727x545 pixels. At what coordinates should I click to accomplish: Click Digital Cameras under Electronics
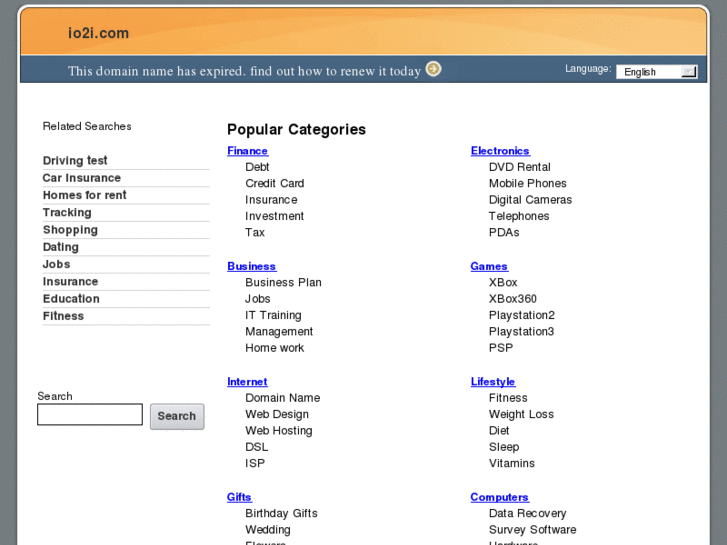[x=530, y=199]
